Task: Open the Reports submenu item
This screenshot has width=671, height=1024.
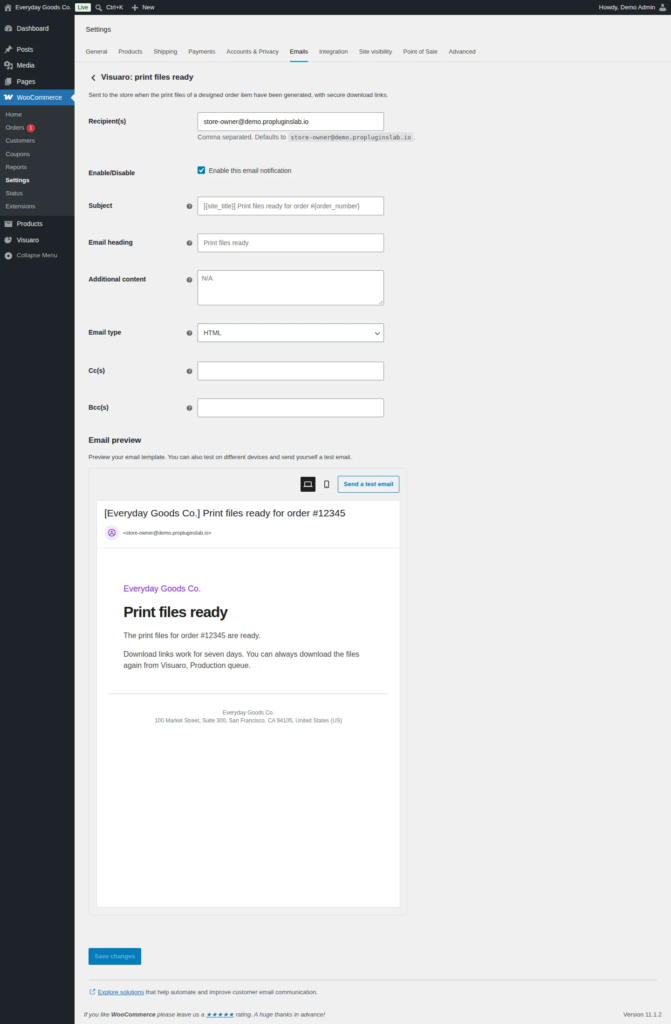Action: point(16,167)
